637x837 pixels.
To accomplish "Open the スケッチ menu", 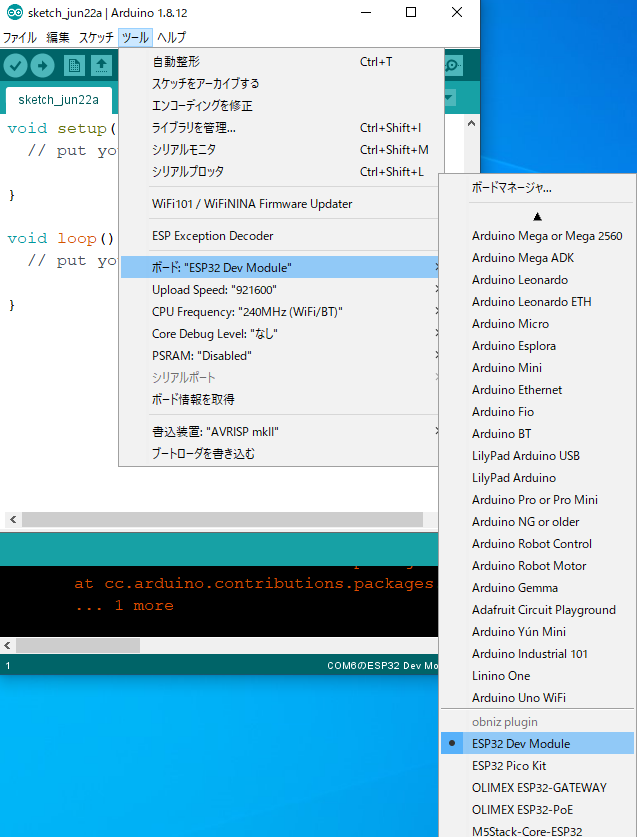I will tap(96, 38).
